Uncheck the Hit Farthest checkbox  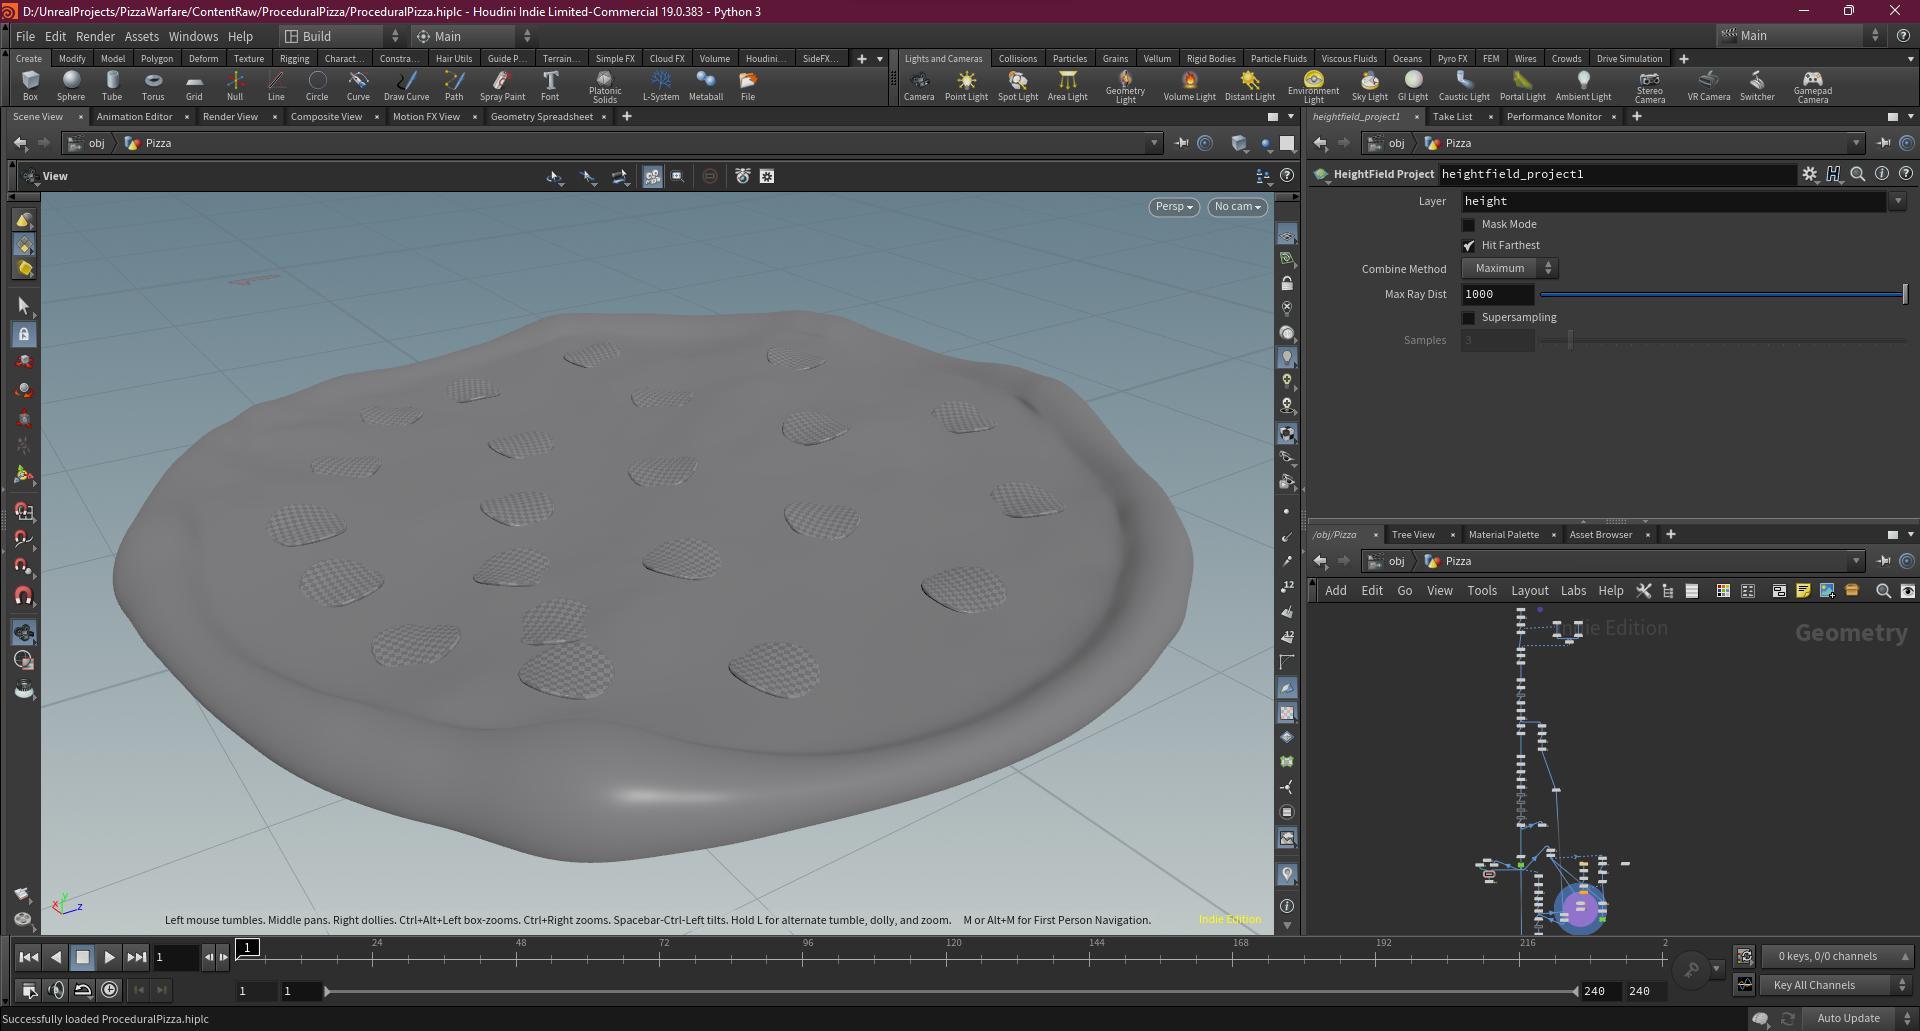(1469, 246)
